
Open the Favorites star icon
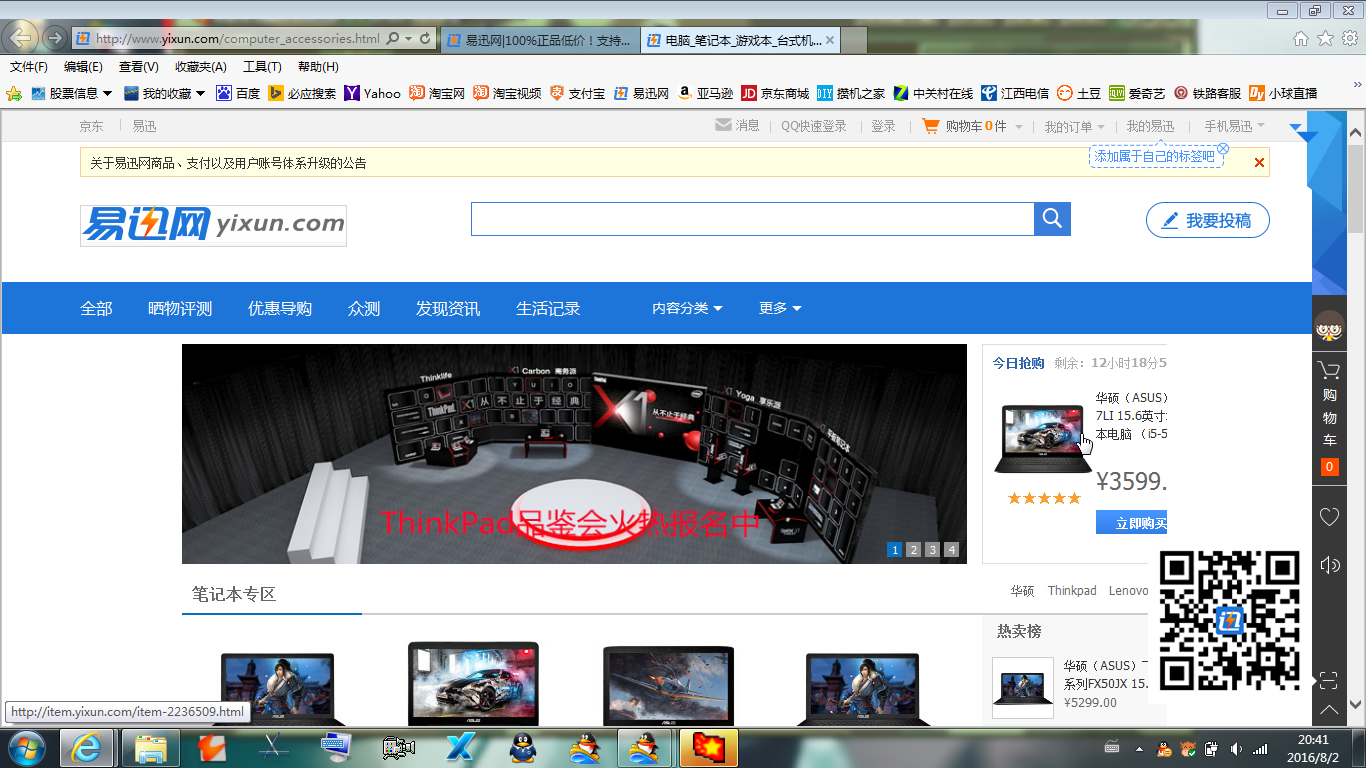(1325, 39)
